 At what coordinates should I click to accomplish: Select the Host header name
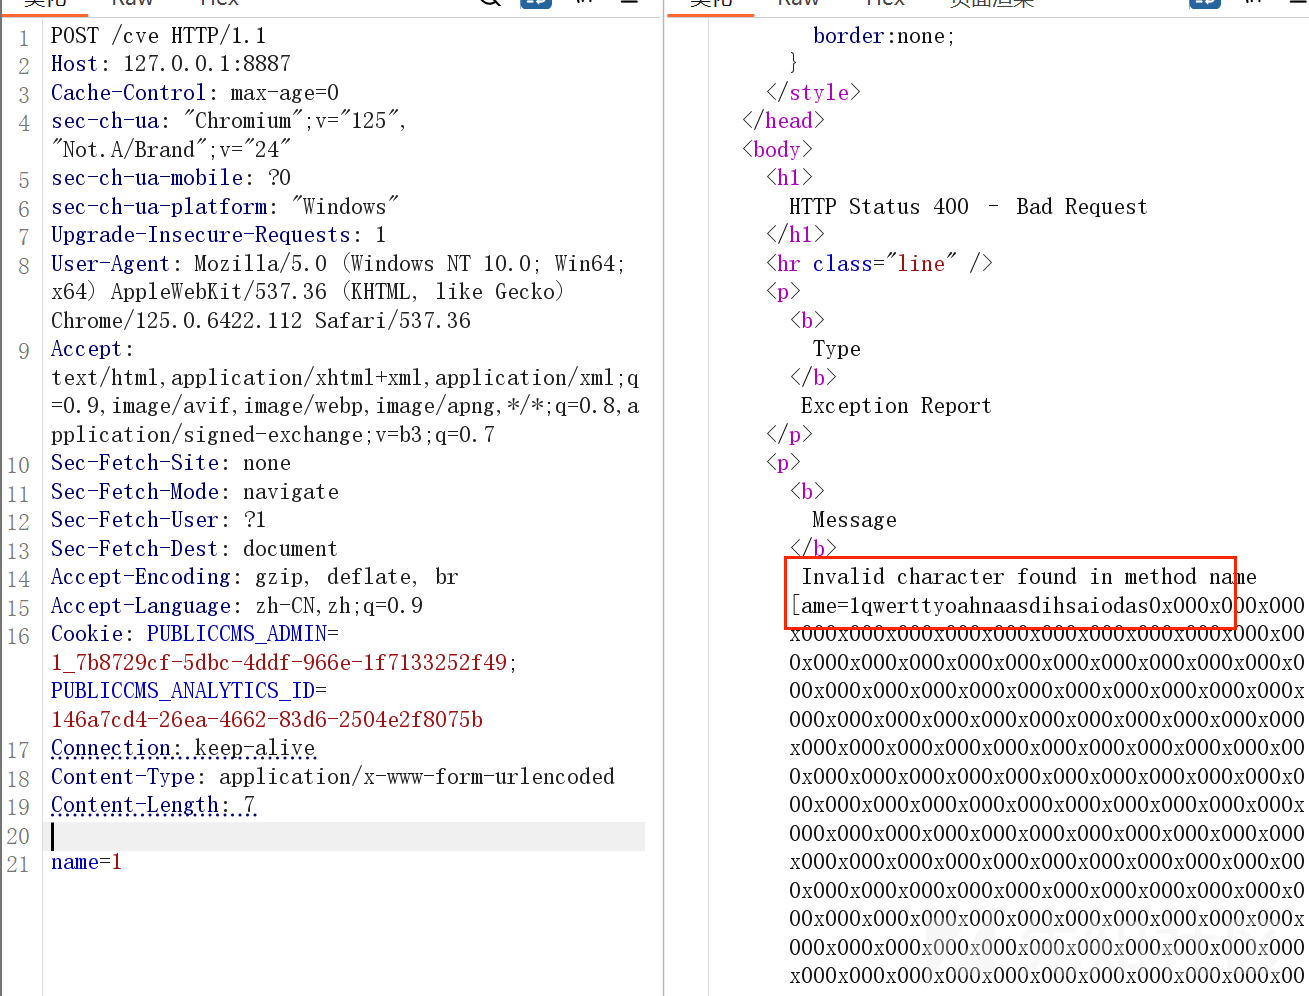pos(75,64)
